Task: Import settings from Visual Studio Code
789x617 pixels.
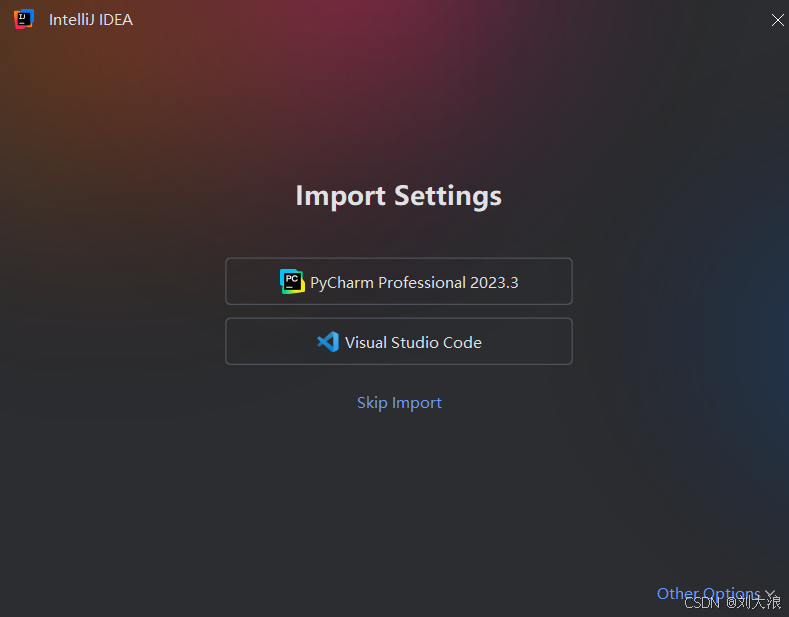Action: (x=399, y=341)
